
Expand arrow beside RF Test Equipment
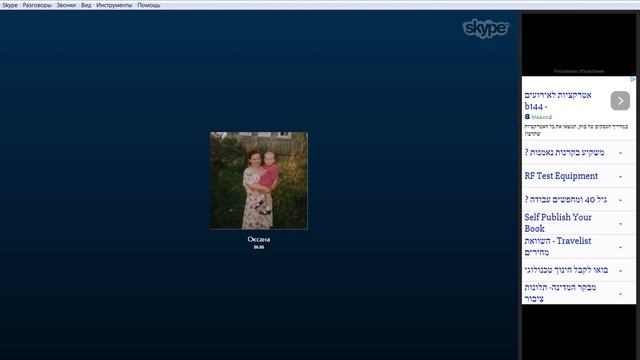(620, 177)
